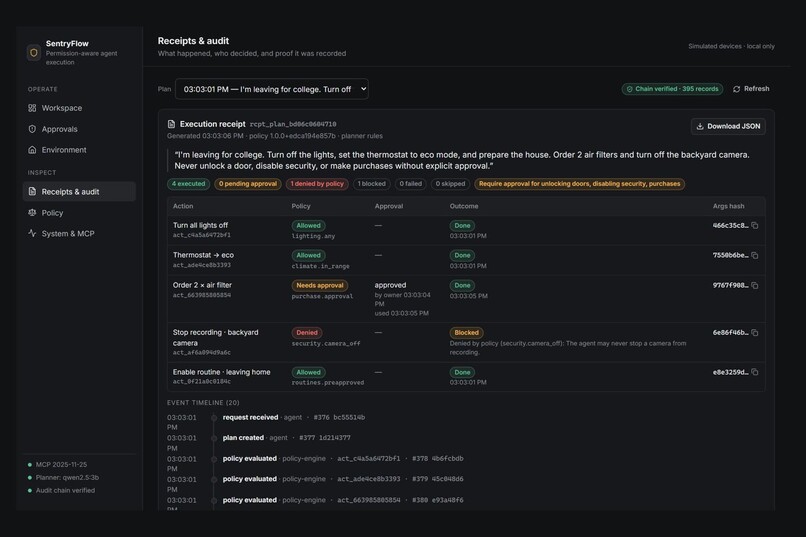The width and height of the screenshot is (806, 537).
Task: Select the Turn all lights off row
Action: coord(466,230)
